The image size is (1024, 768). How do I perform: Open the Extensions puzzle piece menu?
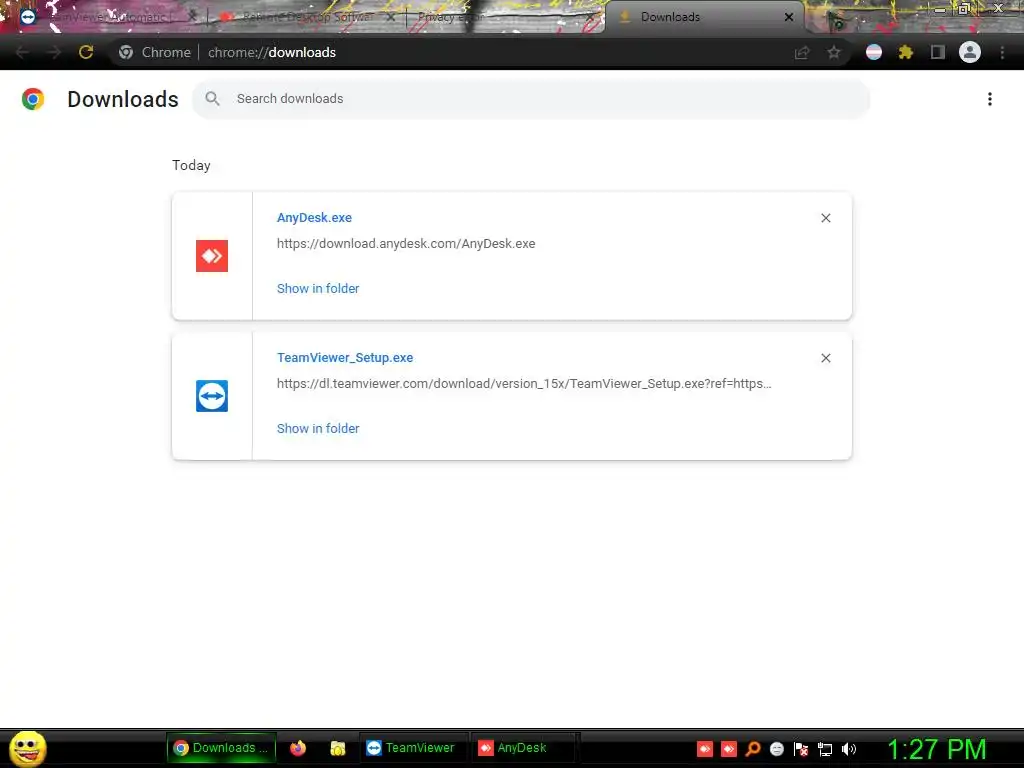[906, 52]
